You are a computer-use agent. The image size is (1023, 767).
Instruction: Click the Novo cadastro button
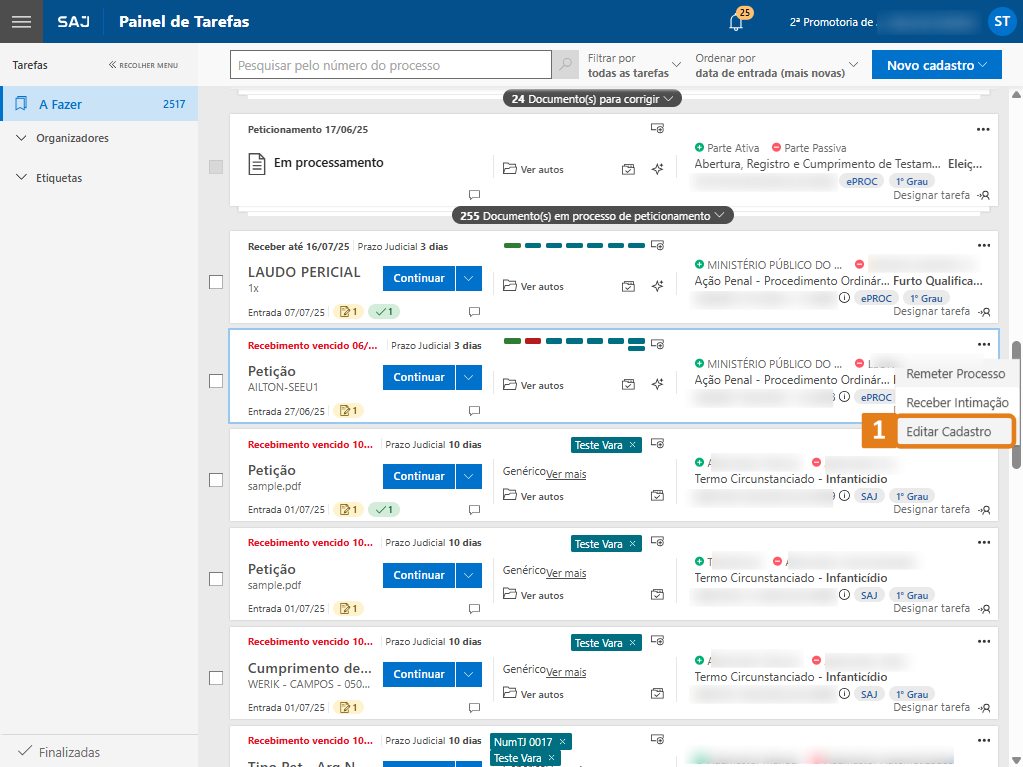(936, 65)
